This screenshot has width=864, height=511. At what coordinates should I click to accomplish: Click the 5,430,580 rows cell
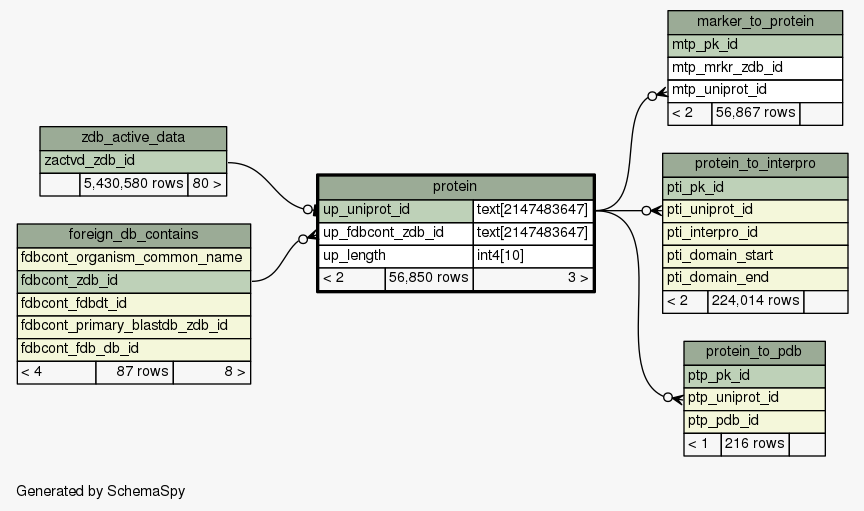point(133,184)
